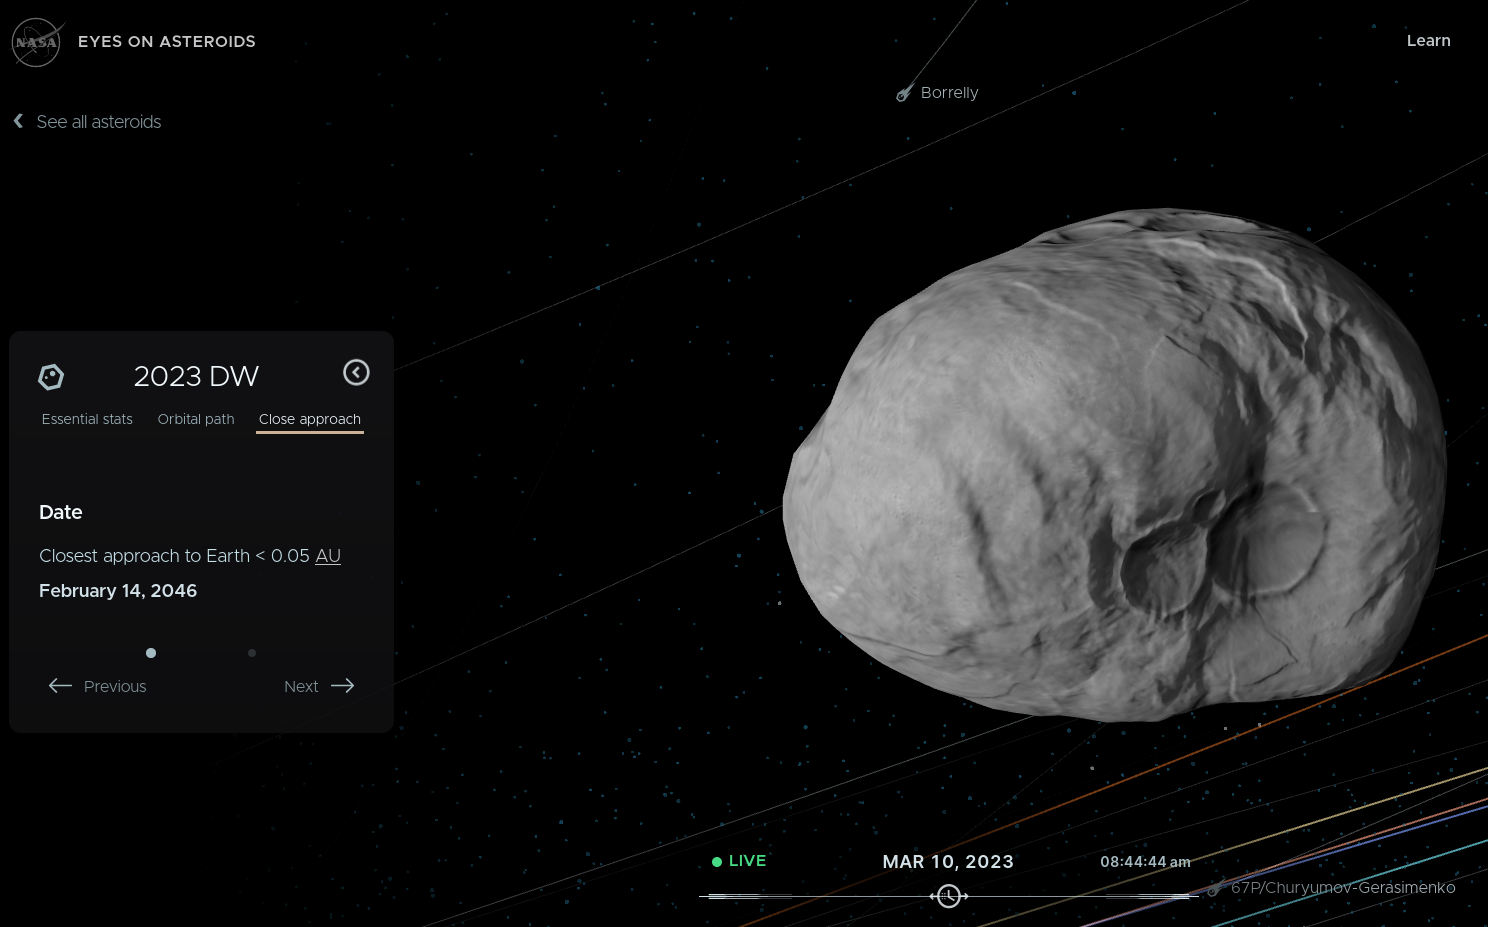
Task: Collapse the 2023 DW info panel
Action: coord(356,372)
